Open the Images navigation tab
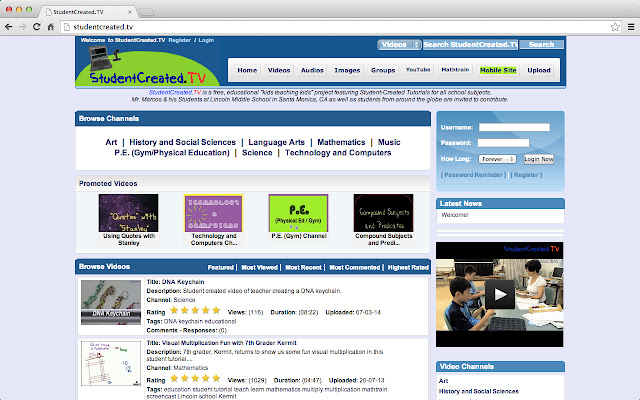This screenshot has height=400, width=640. [347, 70]
